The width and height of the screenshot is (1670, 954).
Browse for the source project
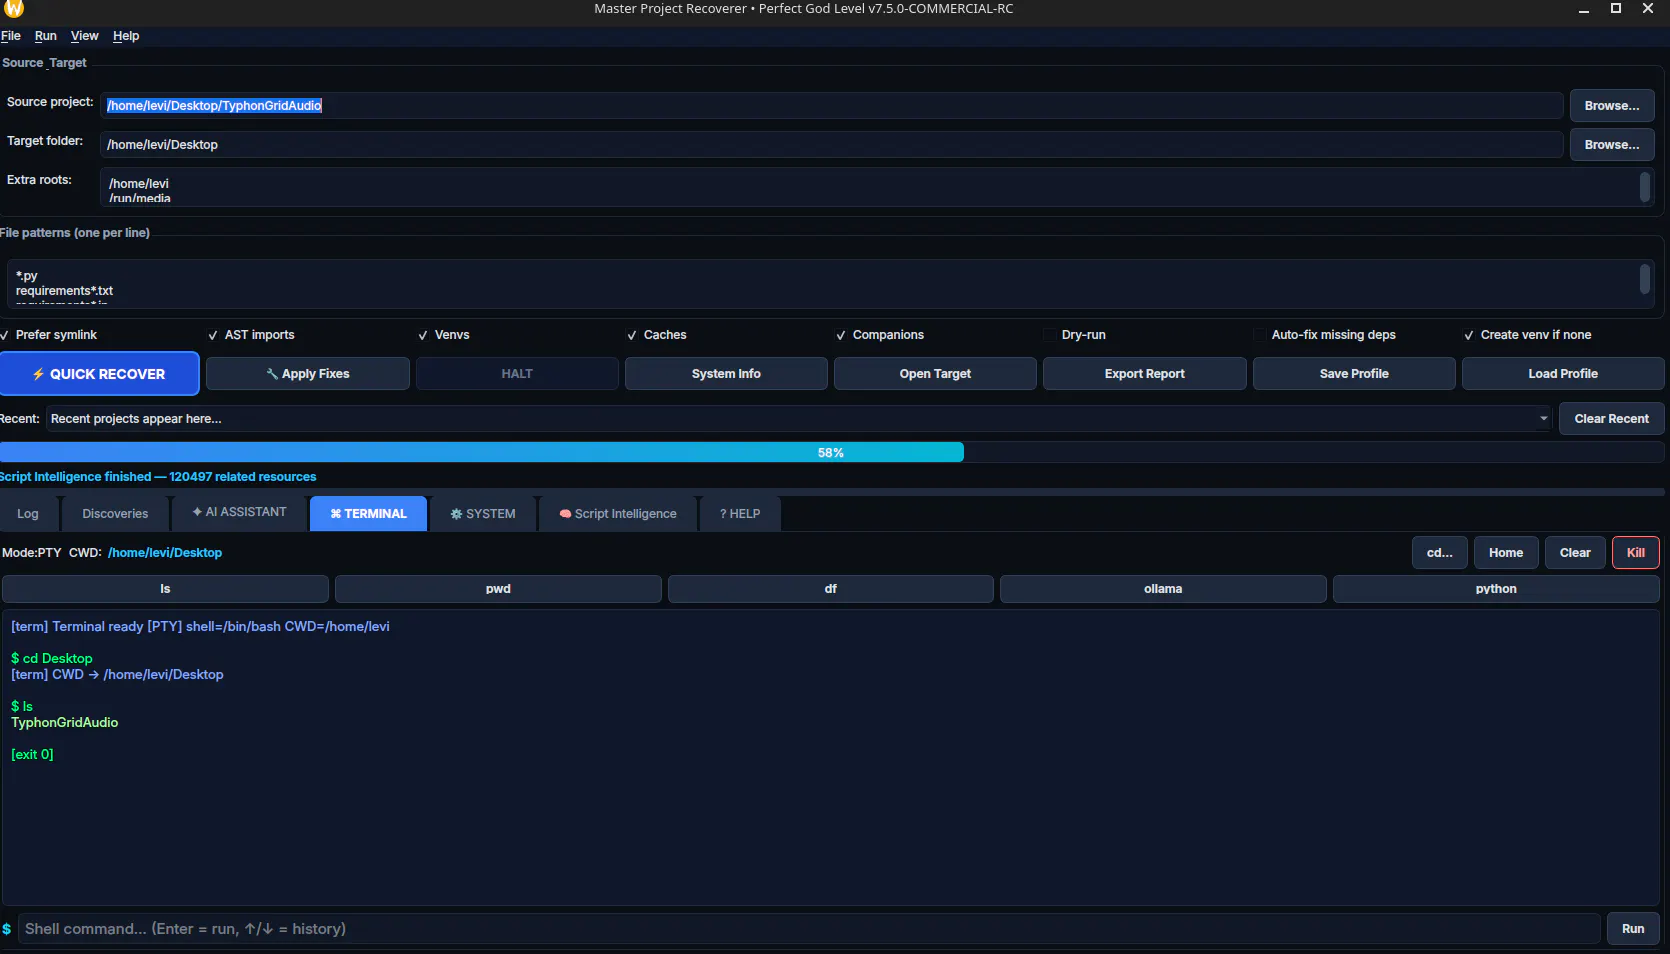[1612, 106]
